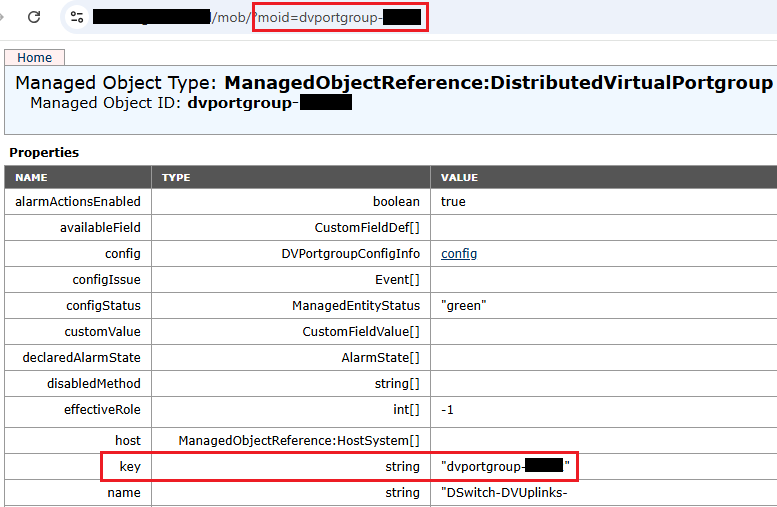This screenshot has width=777, height=507.
Task: Click the browser reload button
Action: click(34, 17)
